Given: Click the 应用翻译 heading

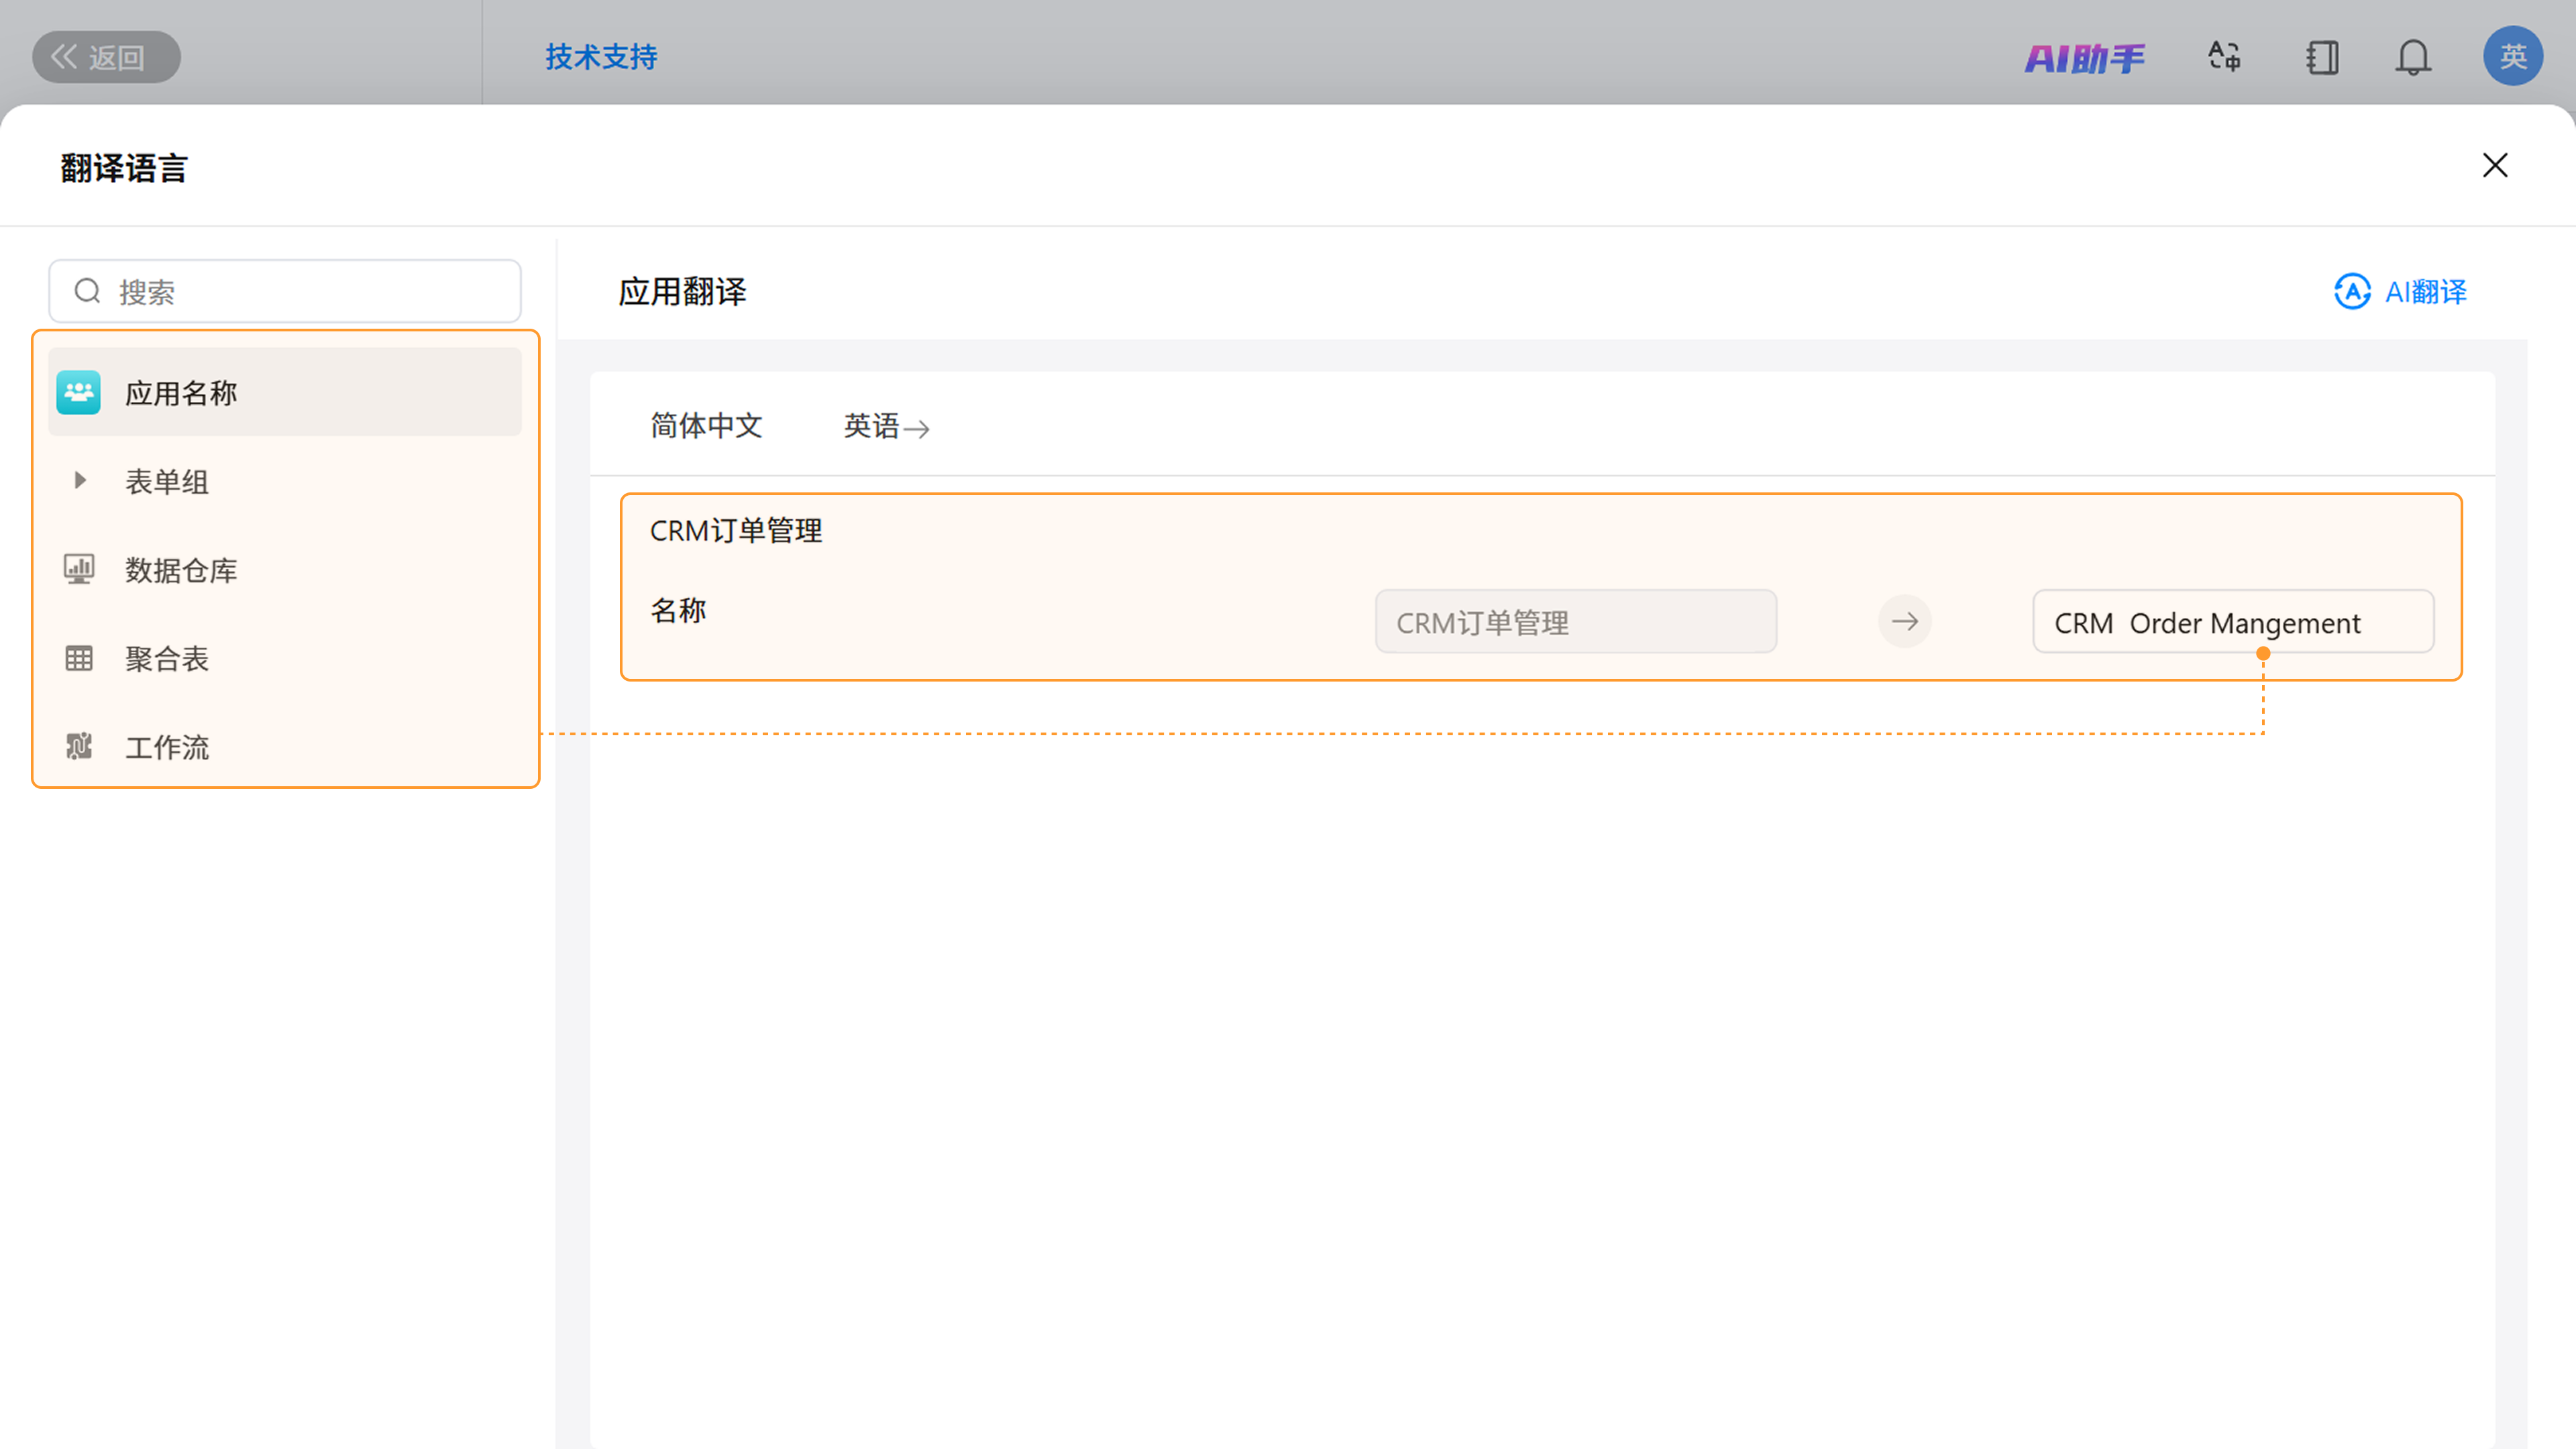Looking at the screenshot, I should [682, 291].
